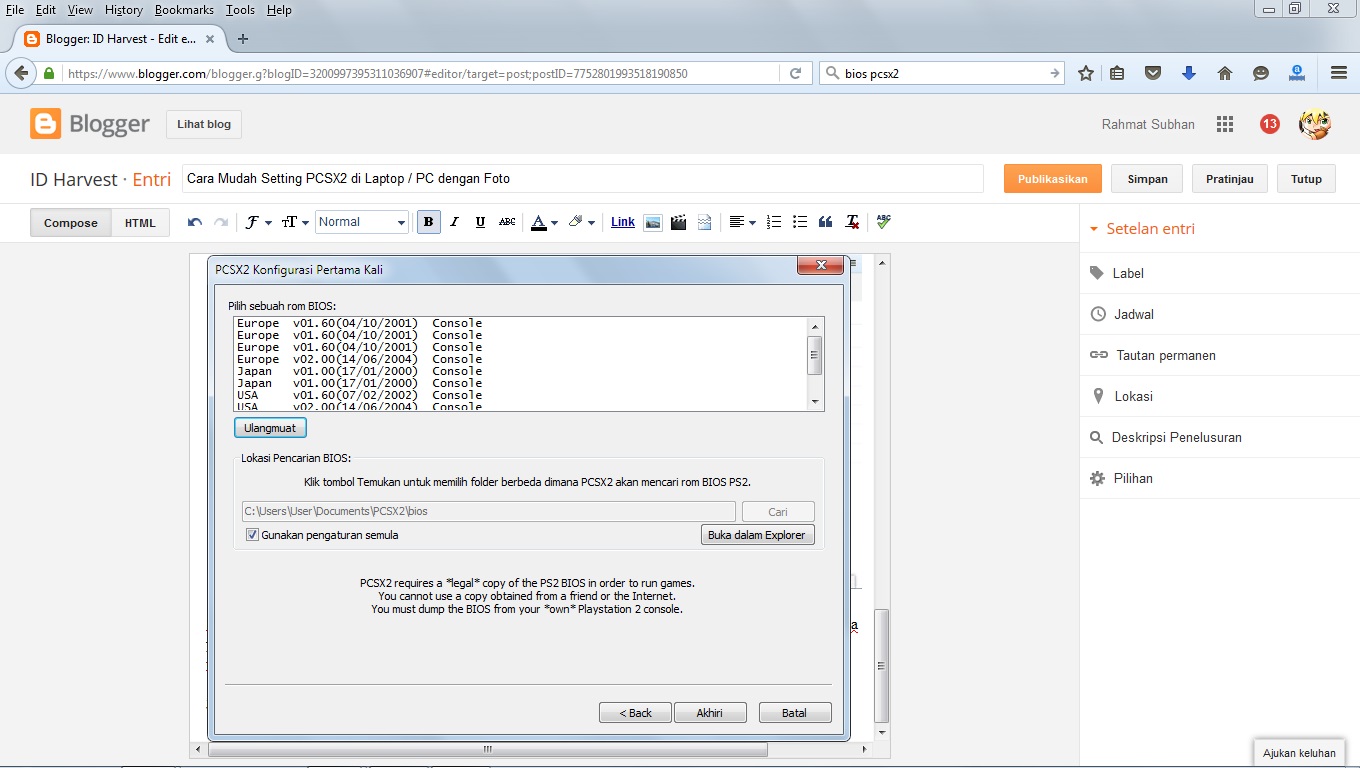1360x768 pixels.
Task: Open the File menu
Action: (15, 9)
